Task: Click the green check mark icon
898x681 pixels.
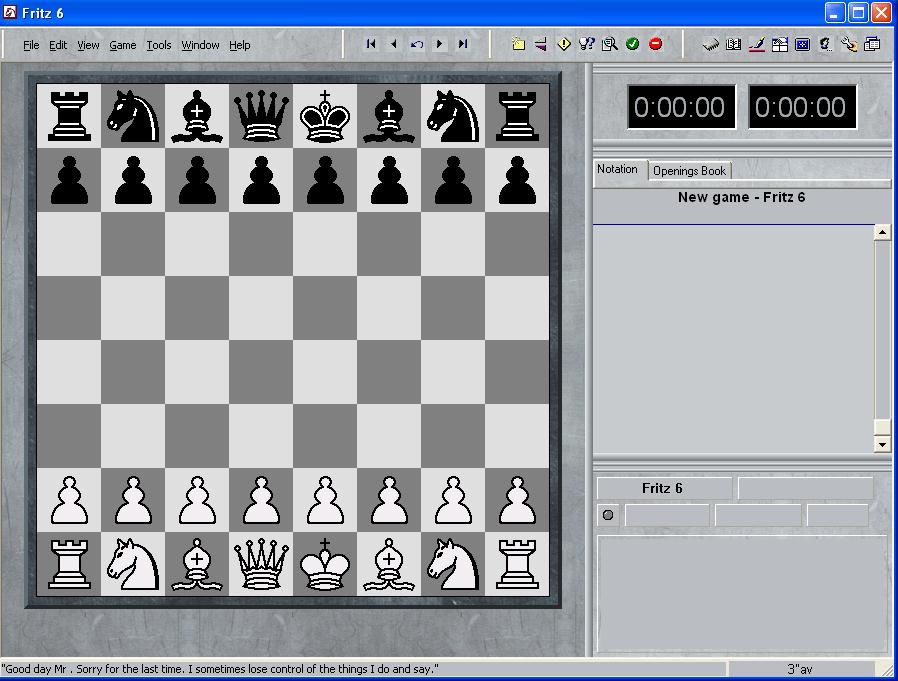Action: [633, 44]
